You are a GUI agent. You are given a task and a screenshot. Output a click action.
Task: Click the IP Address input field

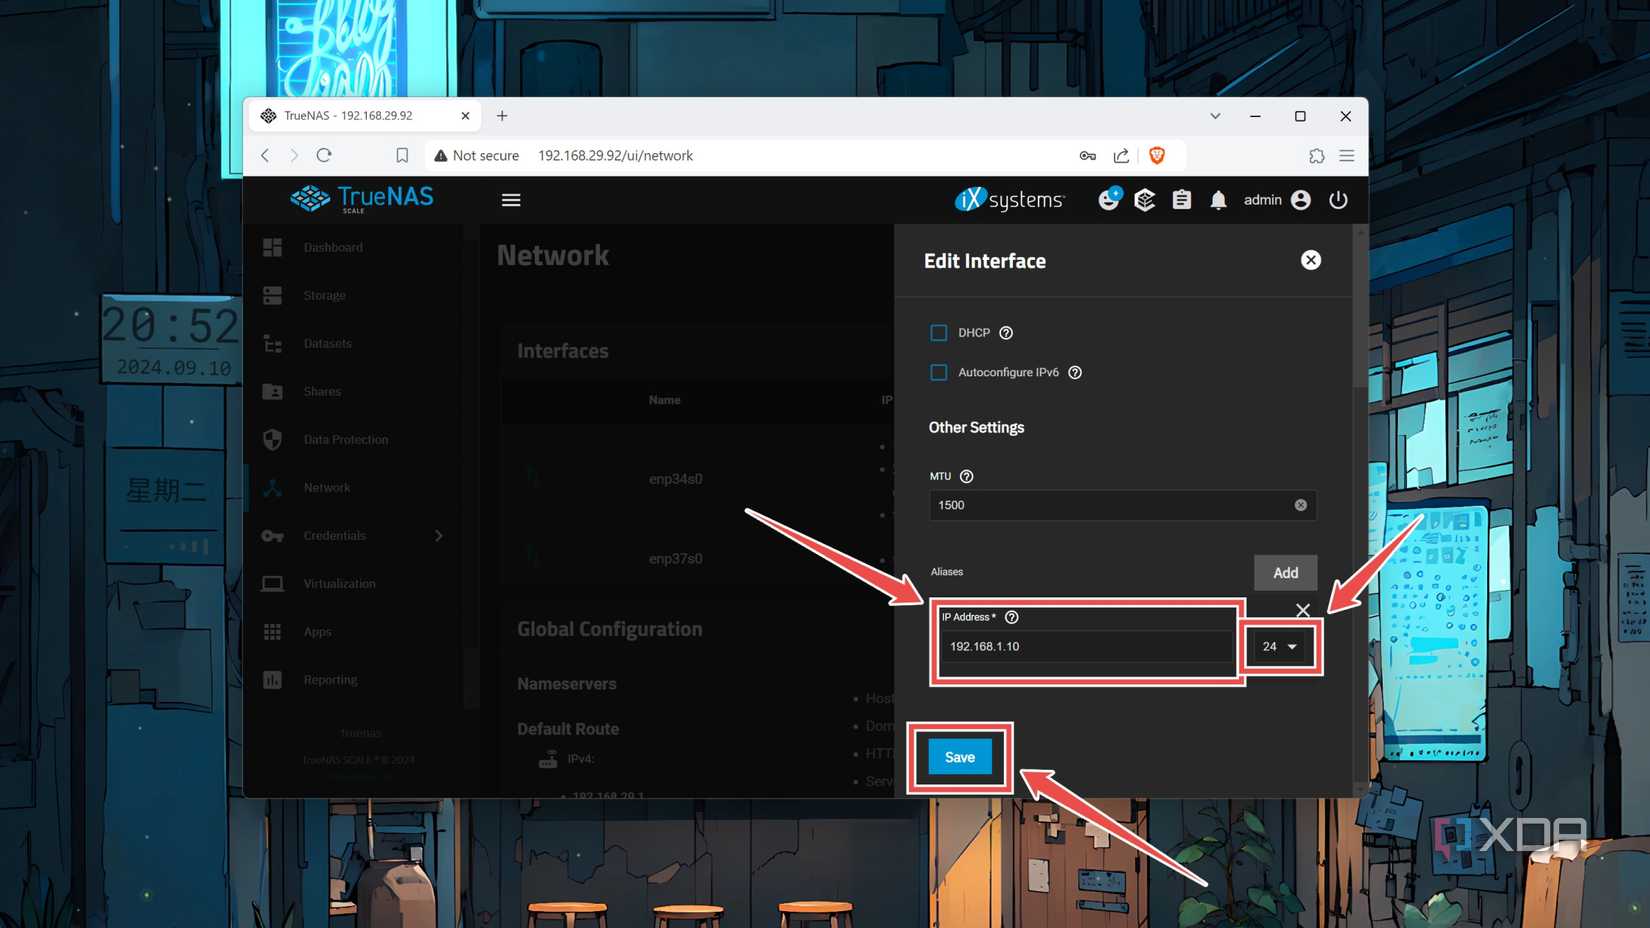point(1088,646)
